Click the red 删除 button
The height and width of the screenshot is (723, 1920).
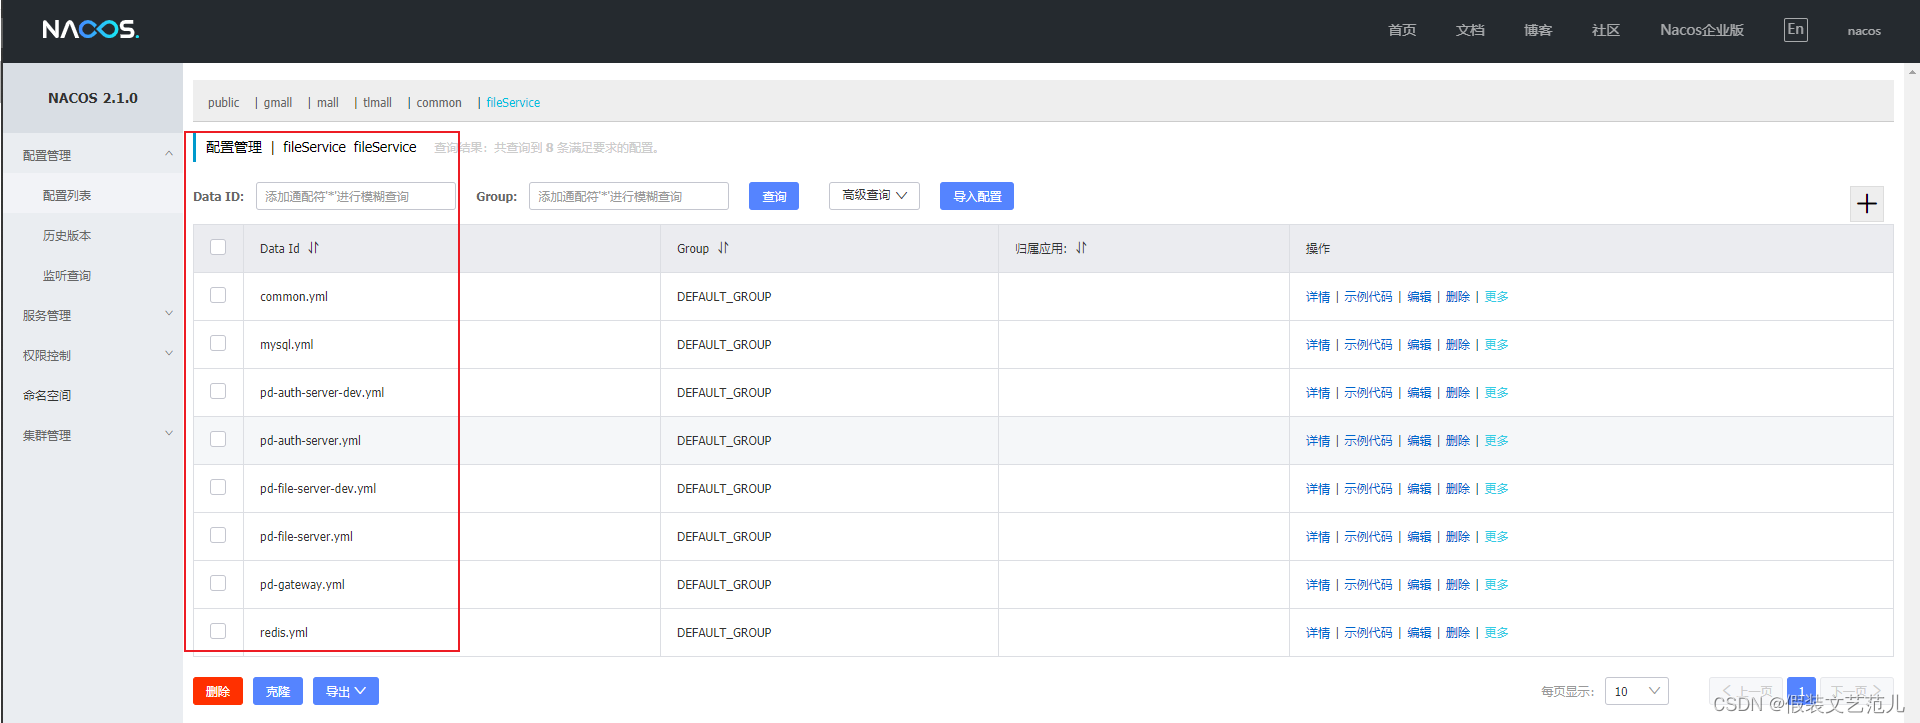click(218, 691)
